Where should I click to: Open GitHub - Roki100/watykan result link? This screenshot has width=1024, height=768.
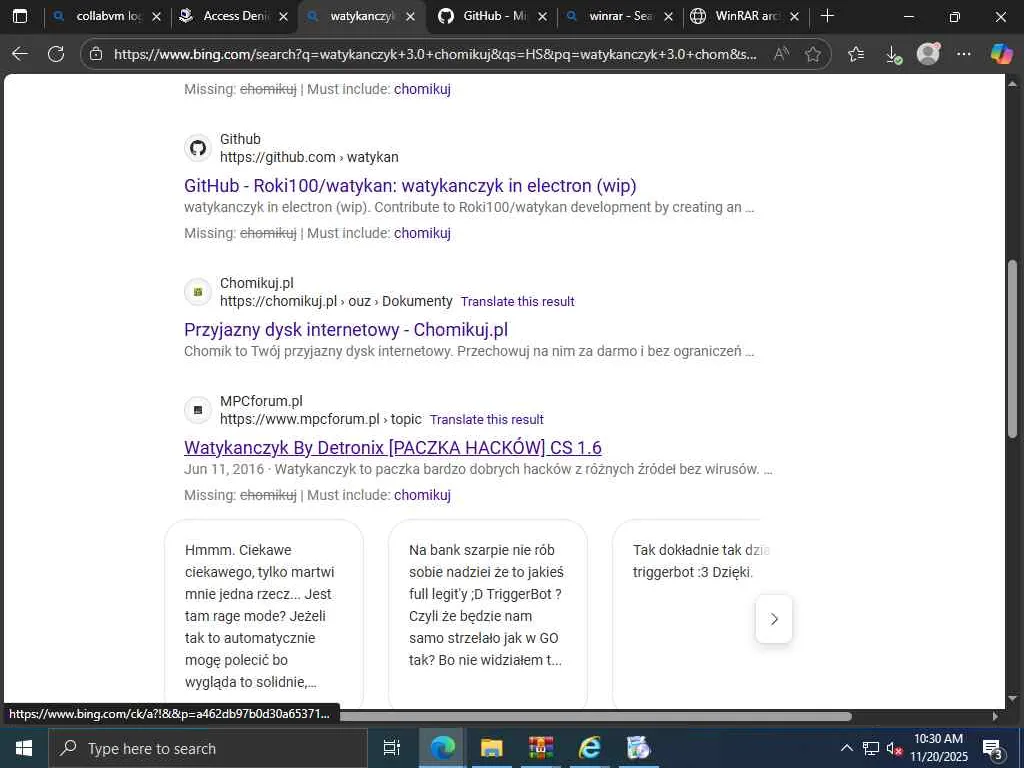tap(410, 185)
